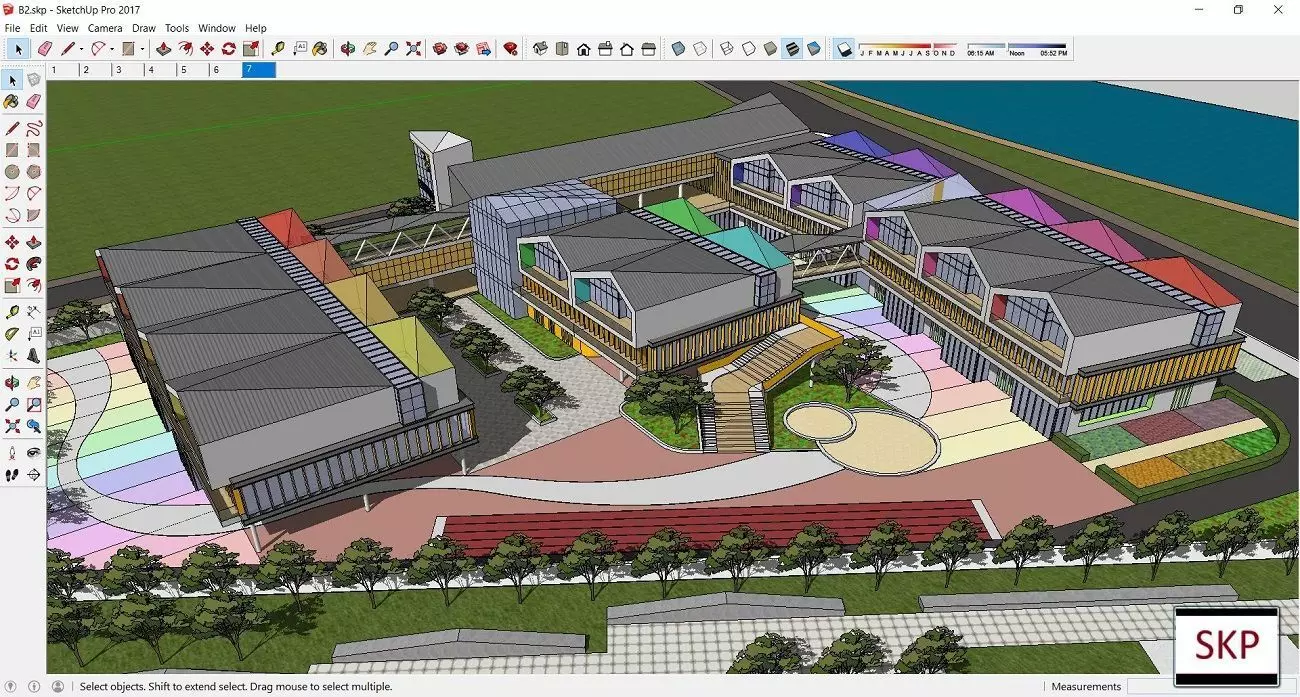Select the Make Component tool

point(34,79)
